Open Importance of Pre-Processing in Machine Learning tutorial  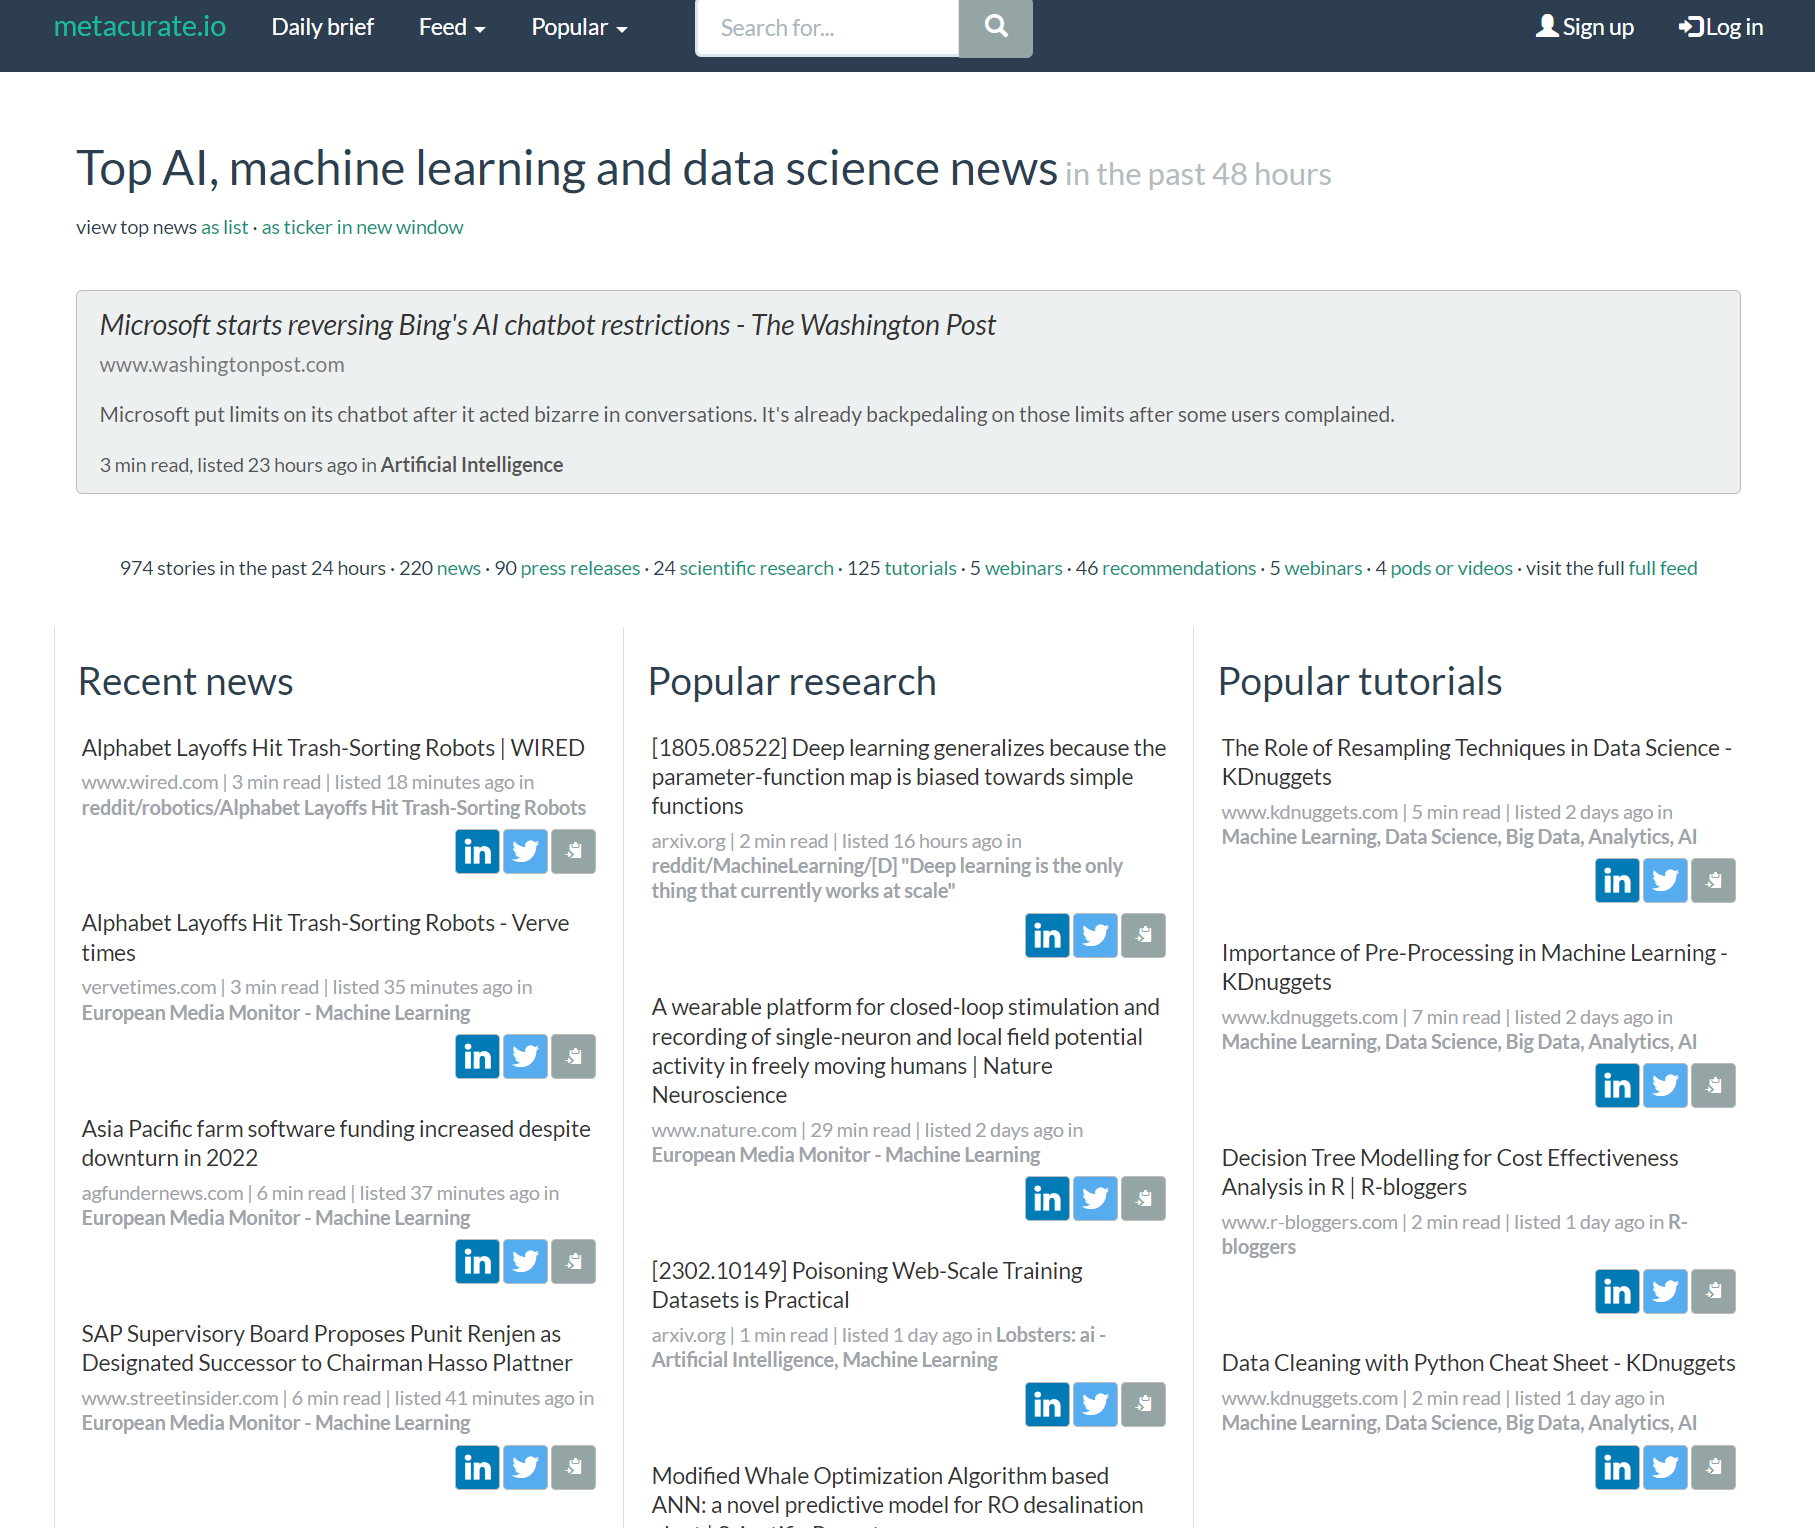click(1474, 967)
